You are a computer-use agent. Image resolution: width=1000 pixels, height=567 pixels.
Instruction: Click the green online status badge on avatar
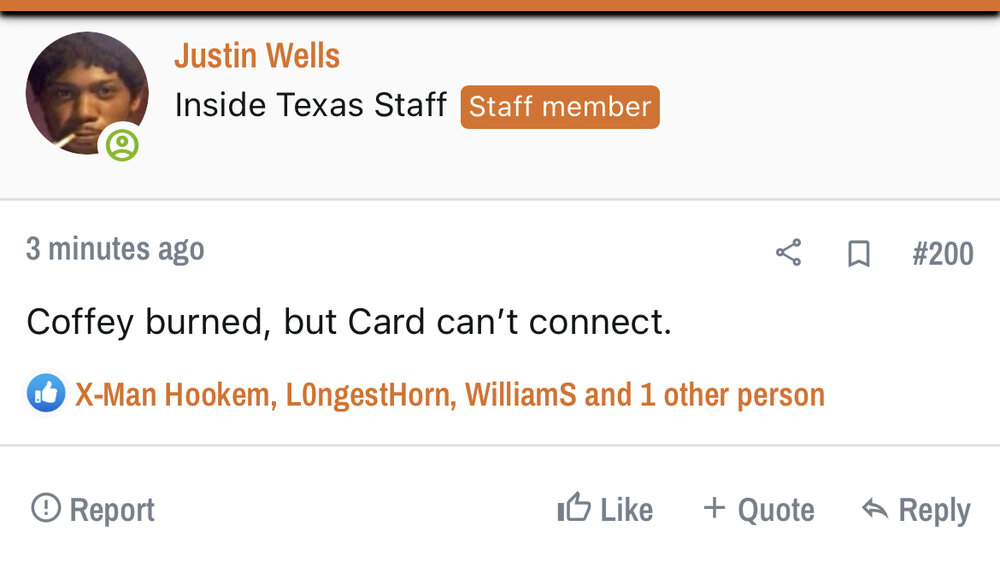click(122, 146)
